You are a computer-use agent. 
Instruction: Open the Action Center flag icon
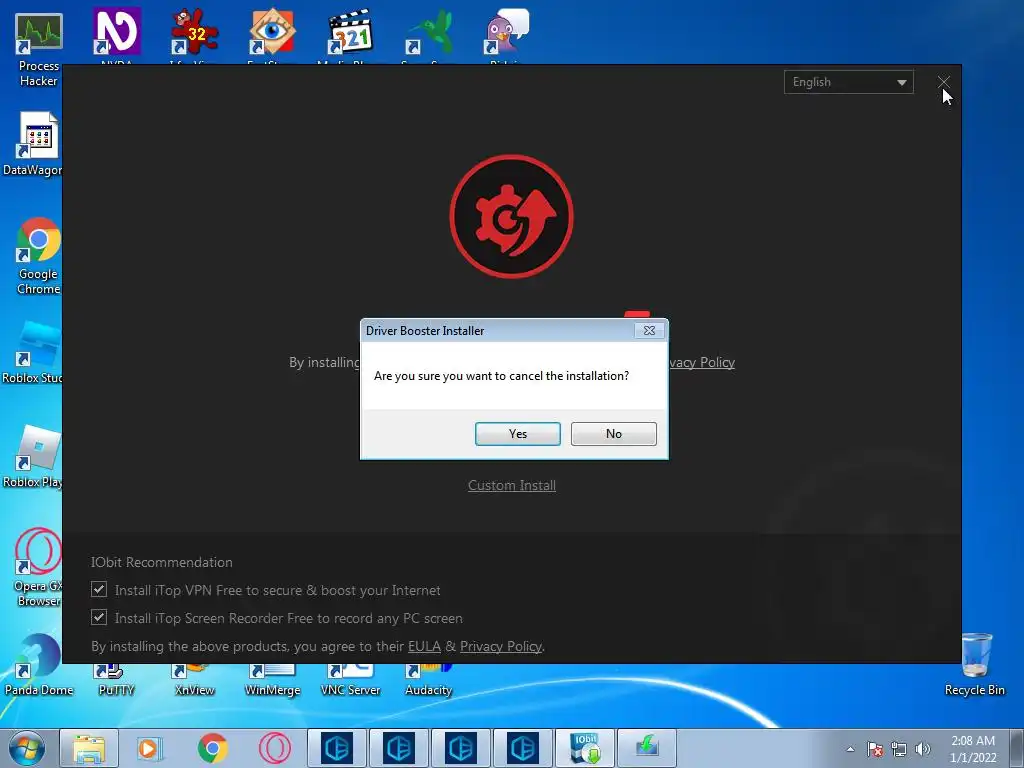(875, 749)
